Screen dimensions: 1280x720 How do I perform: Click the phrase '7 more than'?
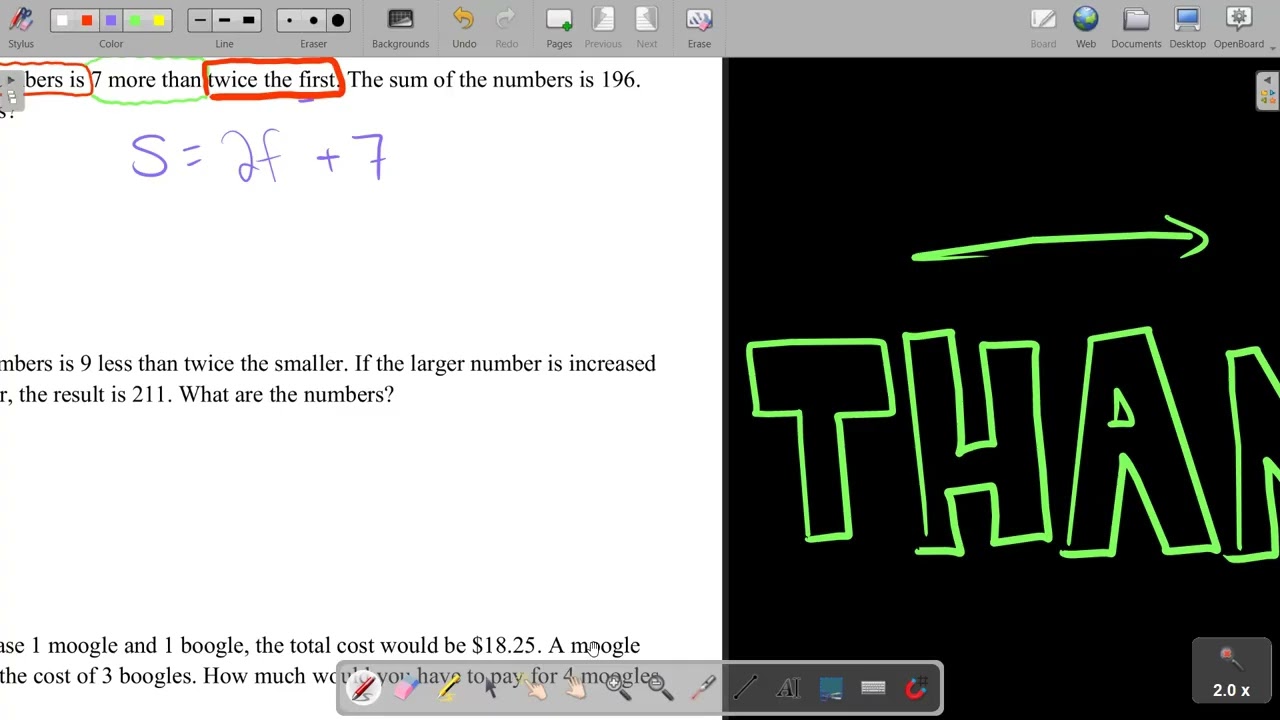tap(147, 80)
